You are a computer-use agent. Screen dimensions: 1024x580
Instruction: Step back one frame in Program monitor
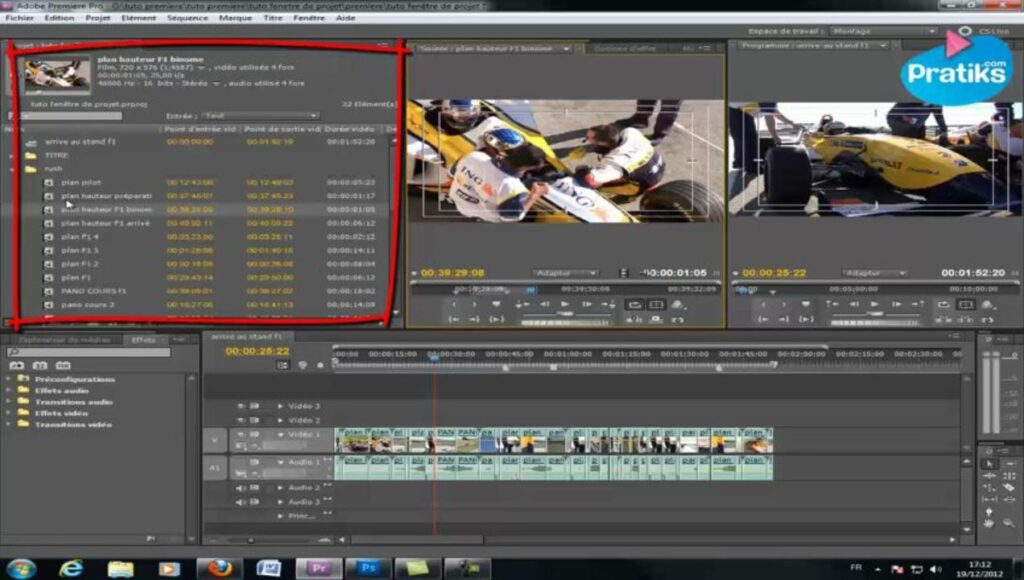click(854, 304)
